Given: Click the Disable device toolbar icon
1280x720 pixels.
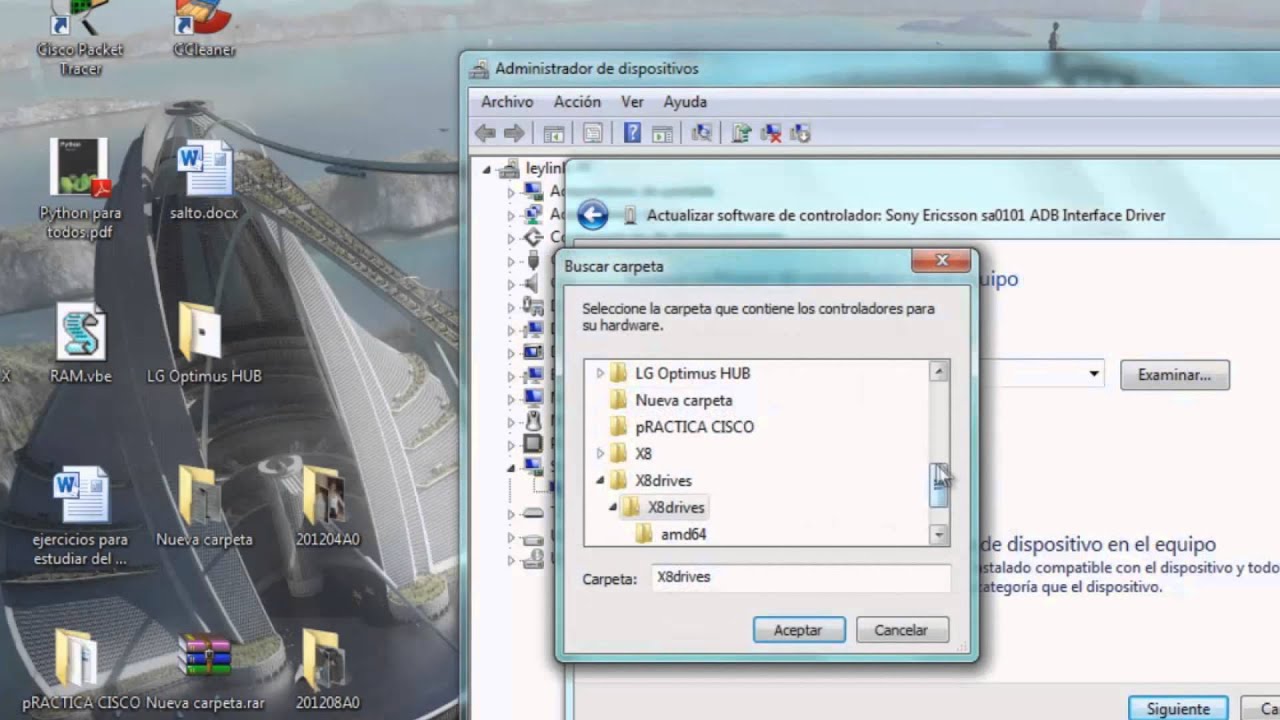Looking at the screenshot, I should [x=799, y=133].
